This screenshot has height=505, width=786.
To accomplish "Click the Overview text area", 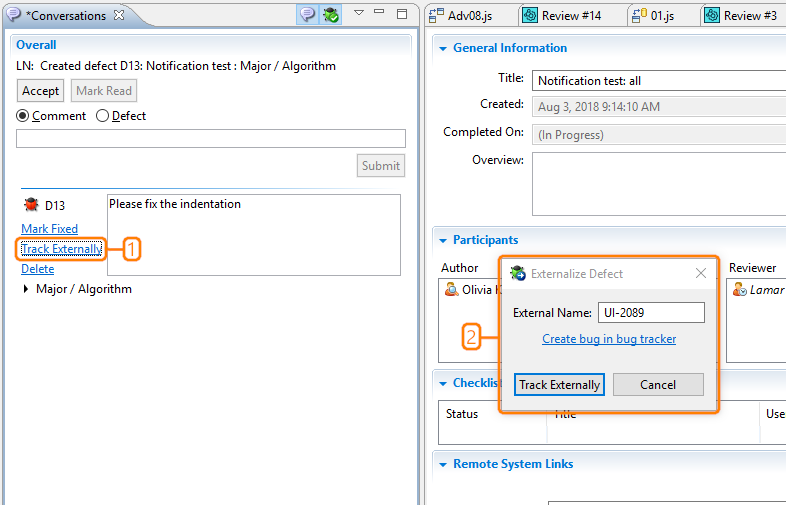I will click(x=659, y=184).
